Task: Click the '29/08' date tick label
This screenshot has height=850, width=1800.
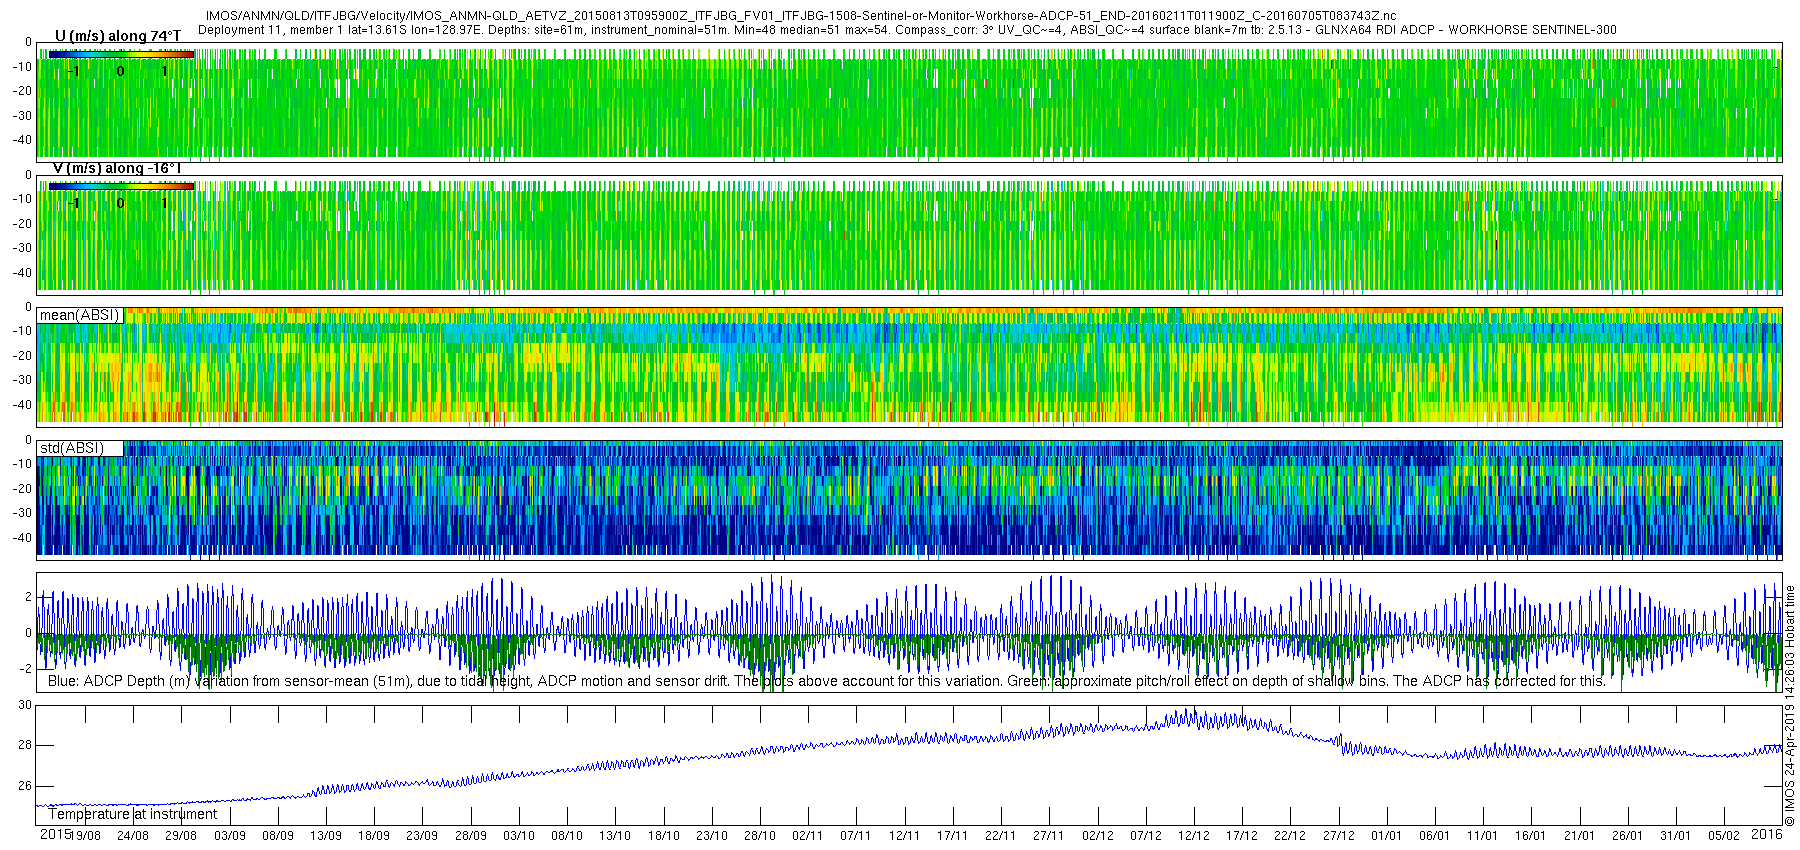Action: (181, 836)
